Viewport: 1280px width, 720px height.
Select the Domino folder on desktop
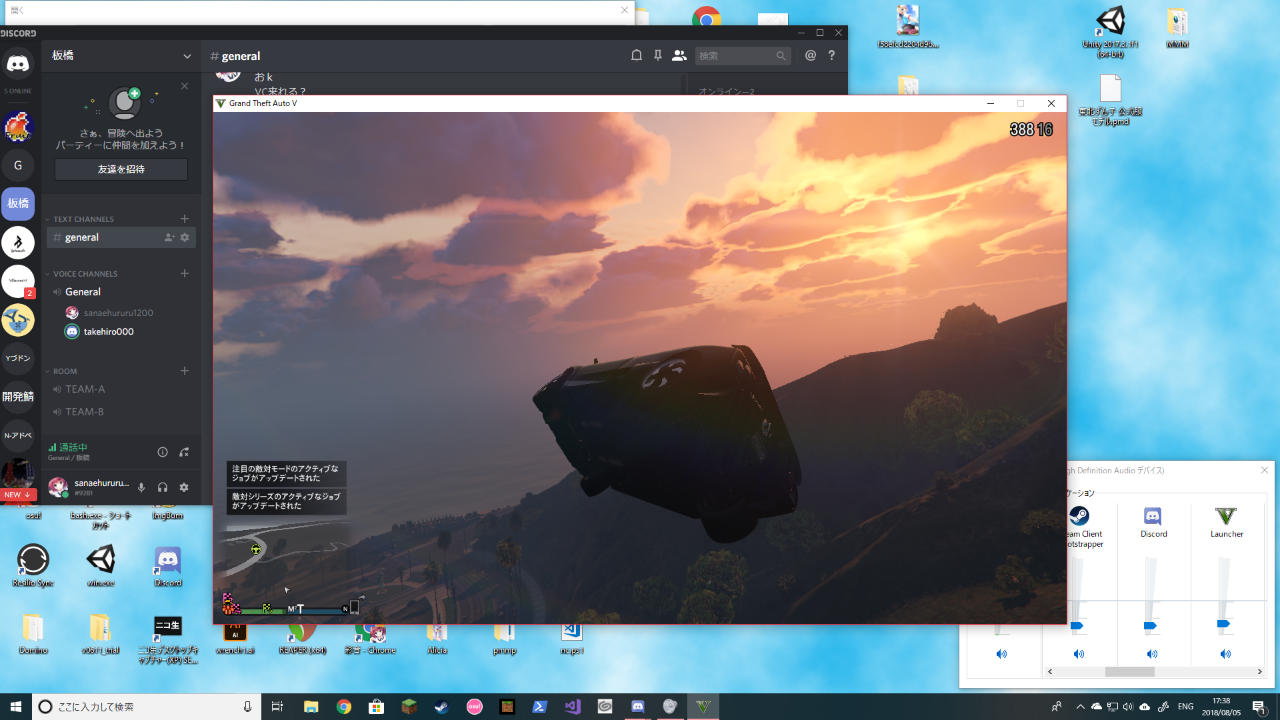(33, 634)
